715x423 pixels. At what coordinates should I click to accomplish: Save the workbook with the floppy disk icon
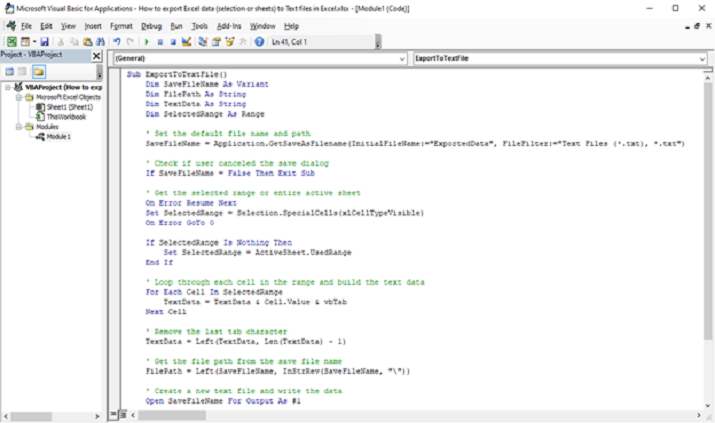pos(44,42)
